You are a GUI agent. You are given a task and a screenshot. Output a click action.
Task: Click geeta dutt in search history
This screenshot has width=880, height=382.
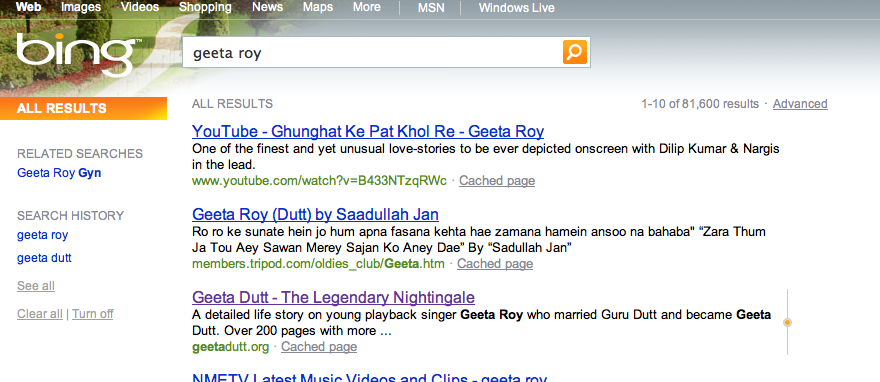44,258
